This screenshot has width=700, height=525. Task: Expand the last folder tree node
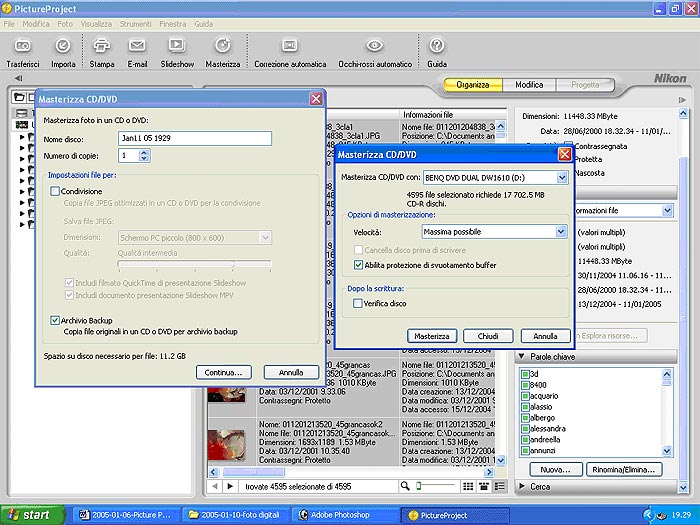pos(22,225)
